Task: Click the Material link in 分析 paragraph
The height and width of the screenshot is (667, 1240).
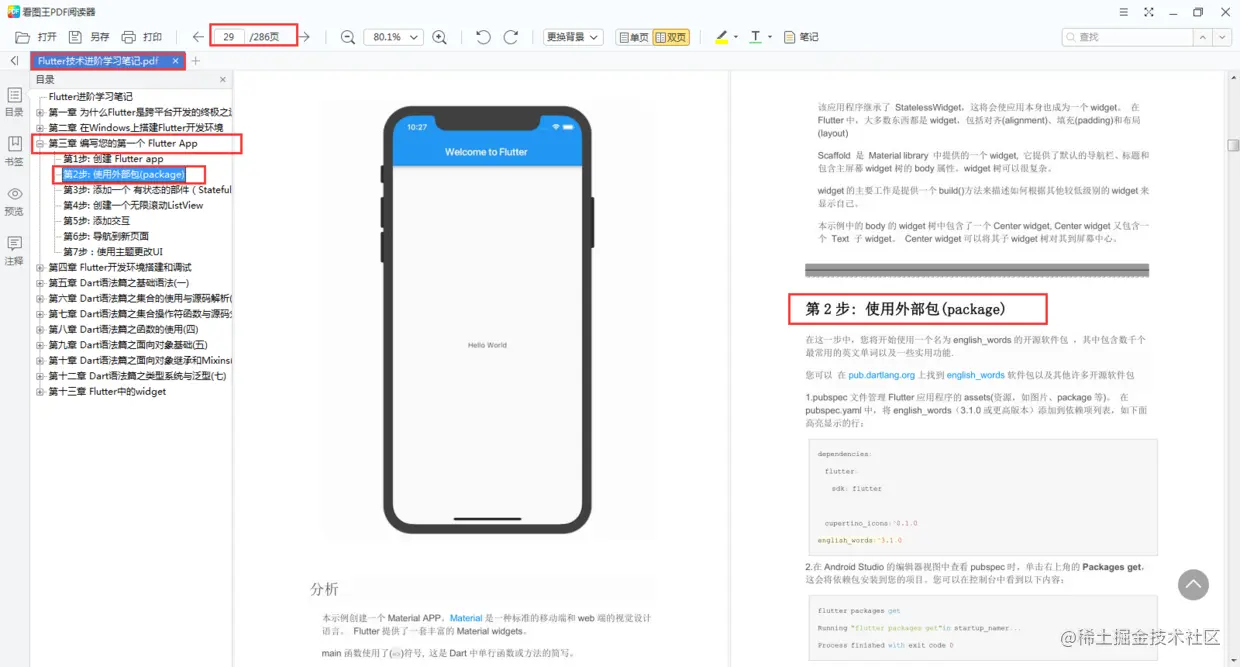Action: pos(466,618)
